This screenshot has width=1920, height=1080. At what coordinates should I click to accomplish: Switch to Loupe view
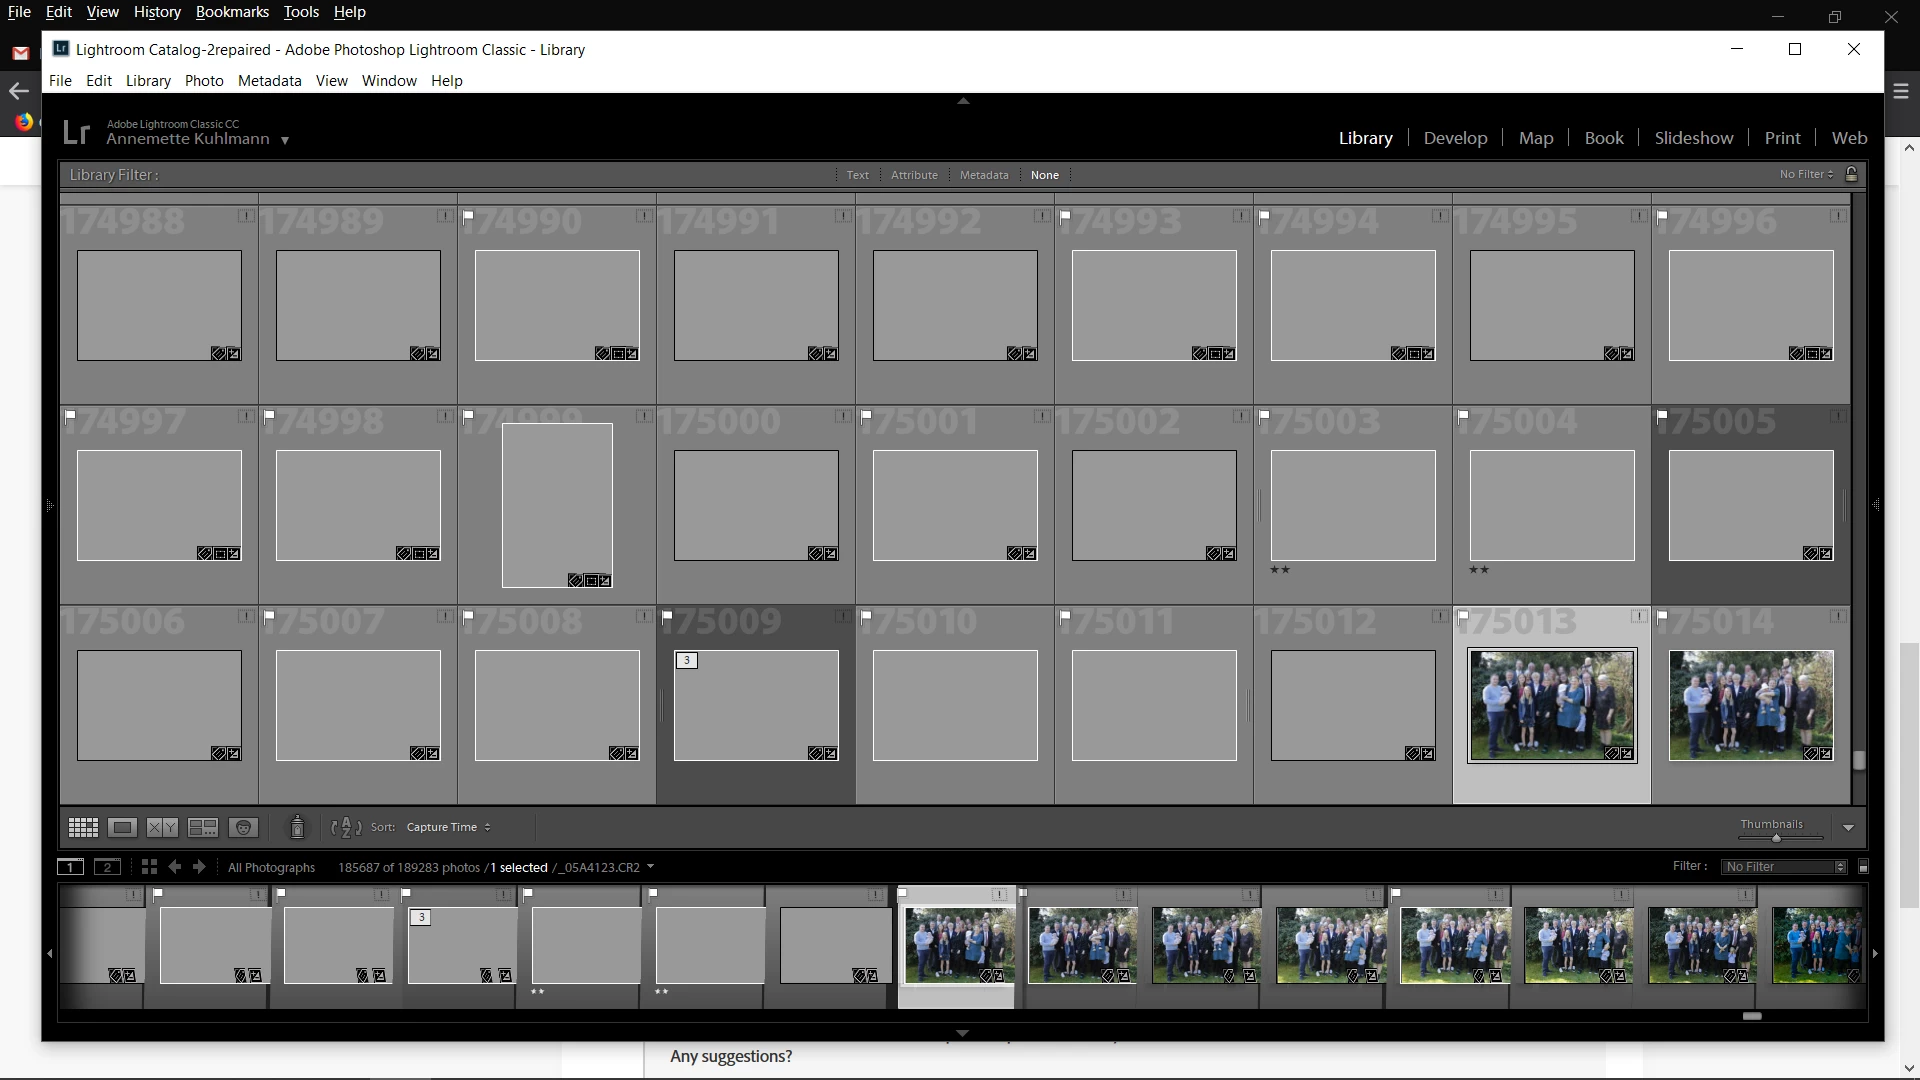click(122, 827)
